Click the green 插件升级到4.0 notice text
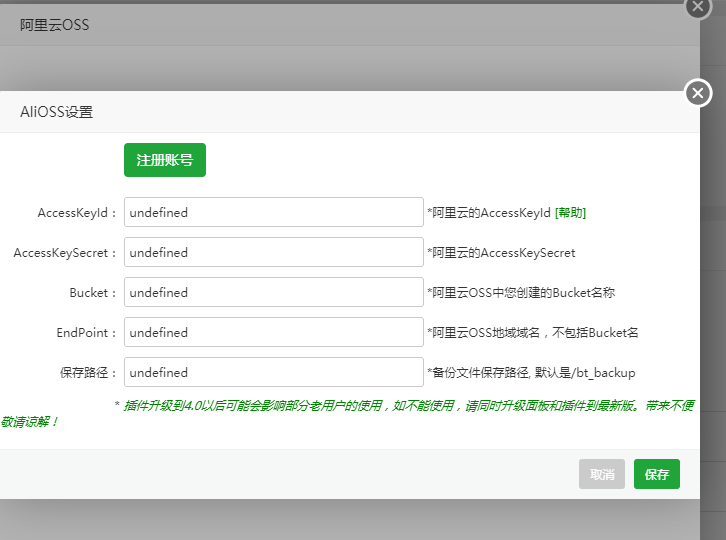726x540 pixels. [x=347, y=414]
